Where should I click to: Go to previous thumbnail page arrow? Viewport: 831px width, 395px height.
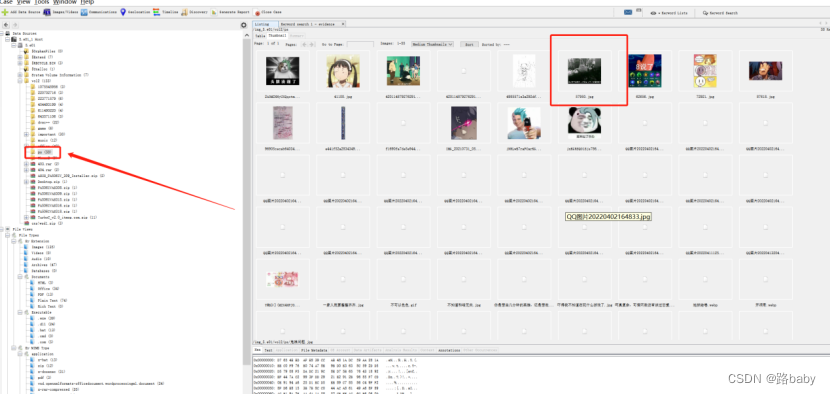(x=304, y=45)
